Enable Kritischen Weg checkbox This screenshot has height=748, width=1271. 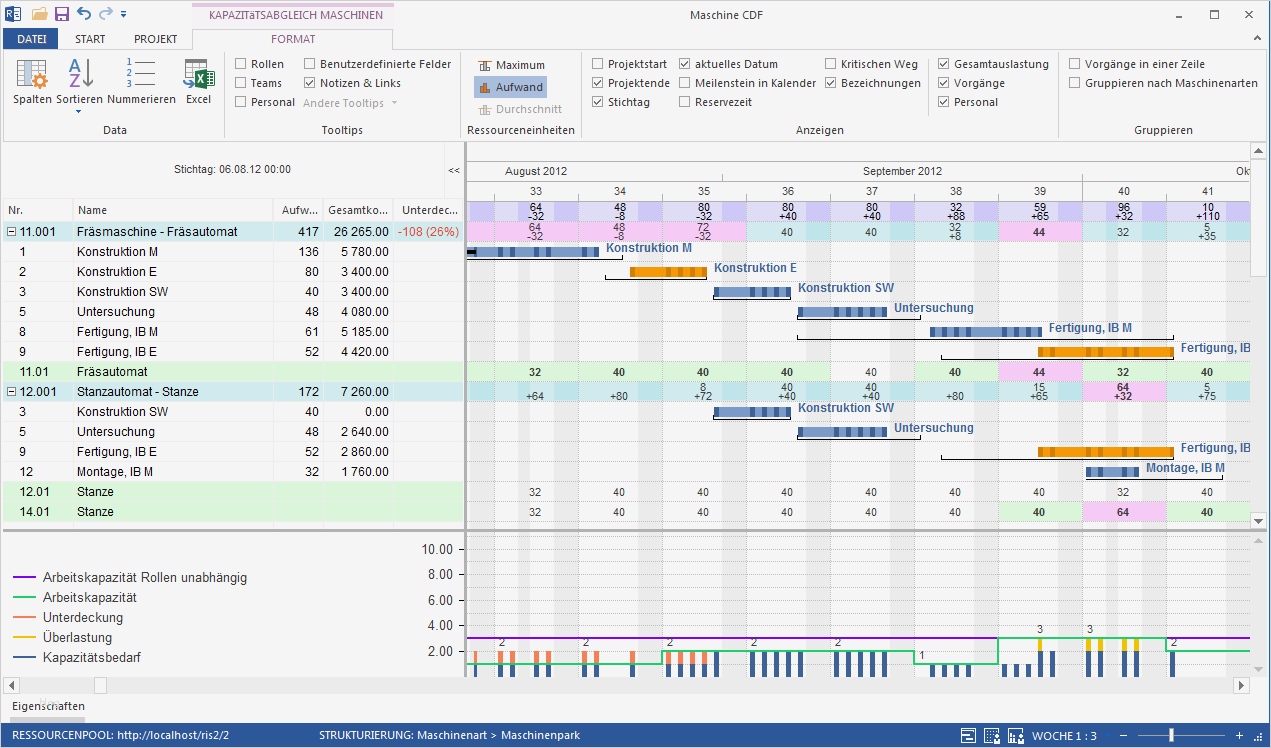point(831,64)
